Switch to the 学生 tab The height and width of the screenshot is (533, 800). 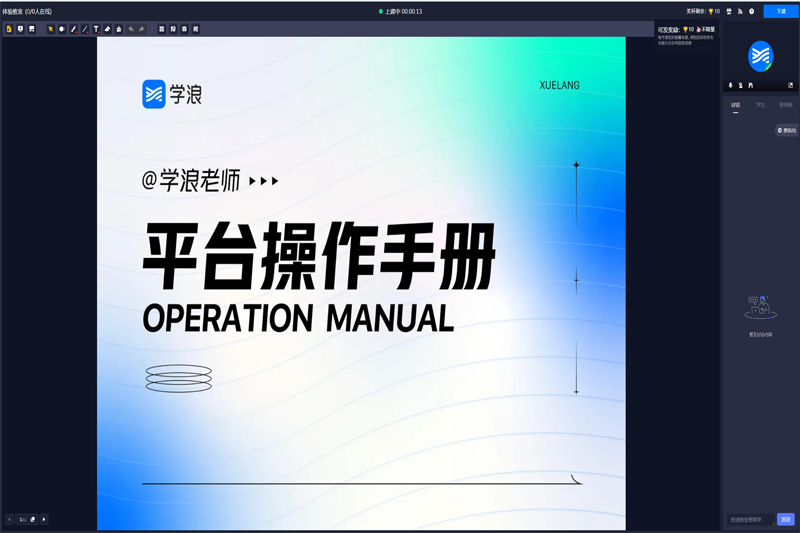[x=760, y=104]
